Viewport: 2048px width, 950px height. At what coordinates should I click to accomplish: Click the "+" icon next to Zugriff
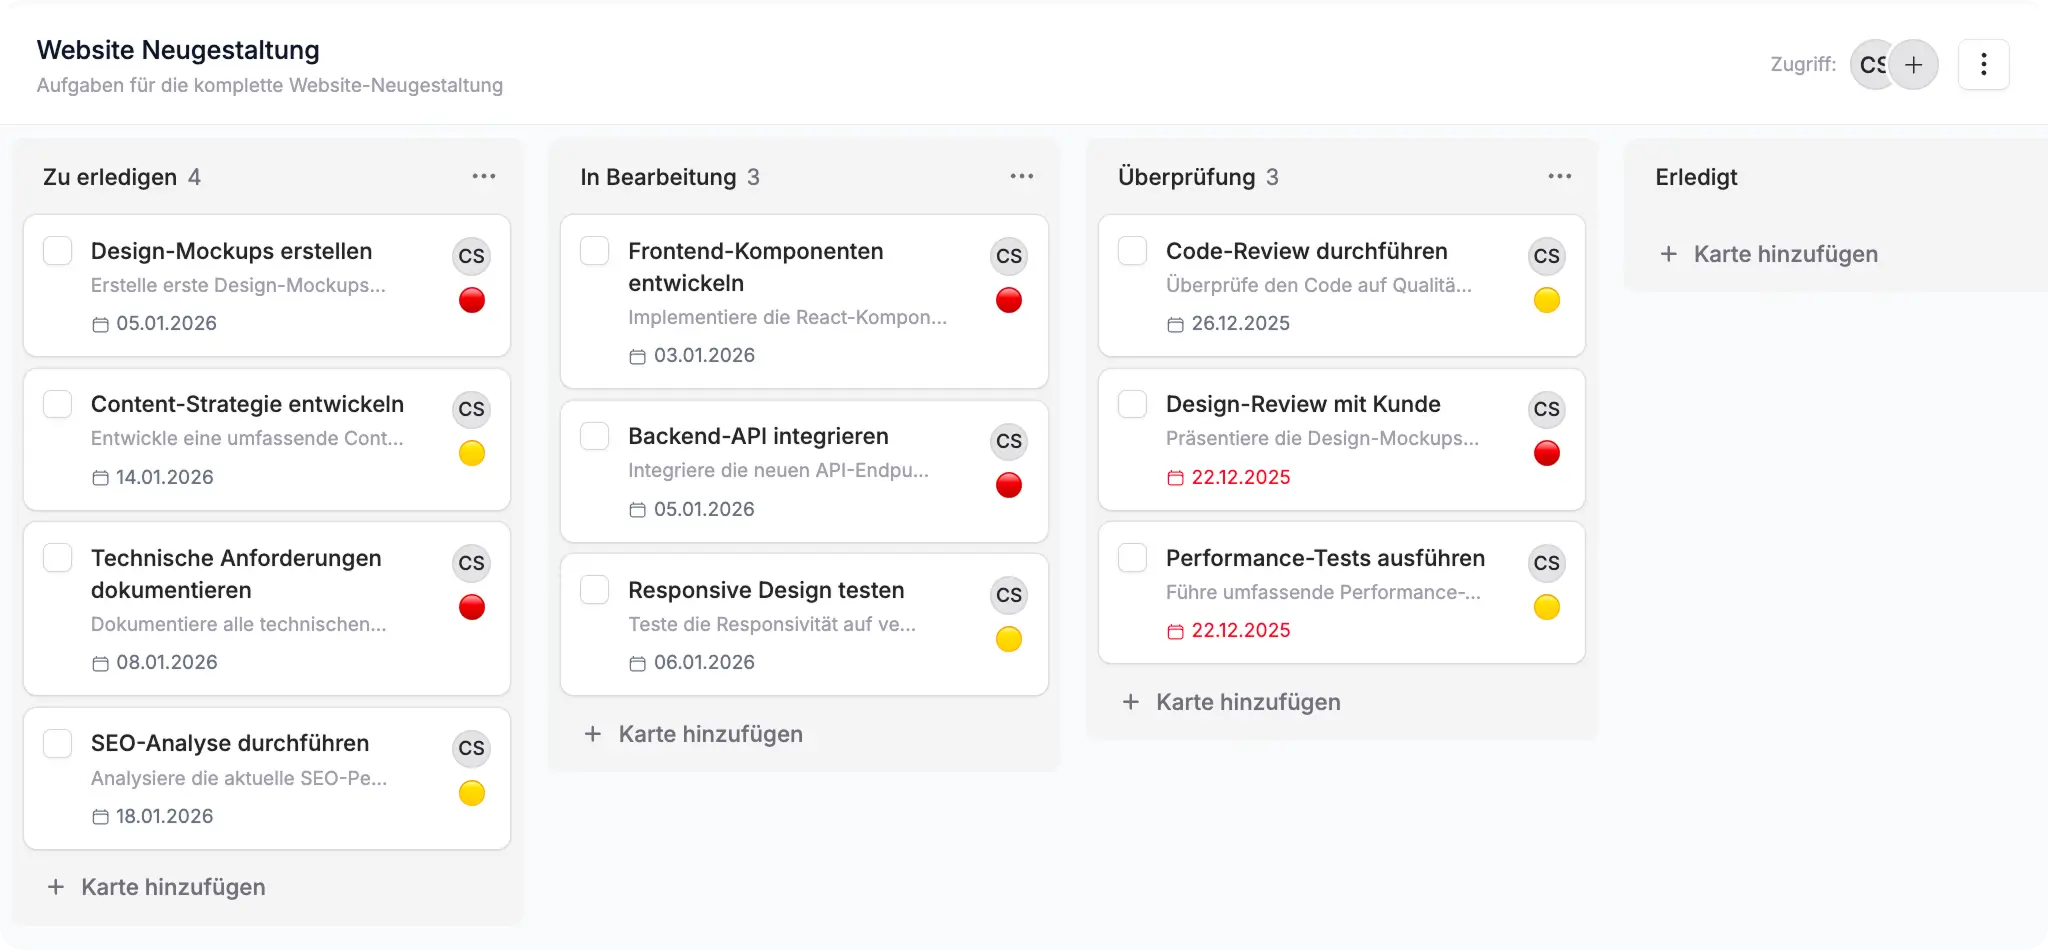(1915, 64)
